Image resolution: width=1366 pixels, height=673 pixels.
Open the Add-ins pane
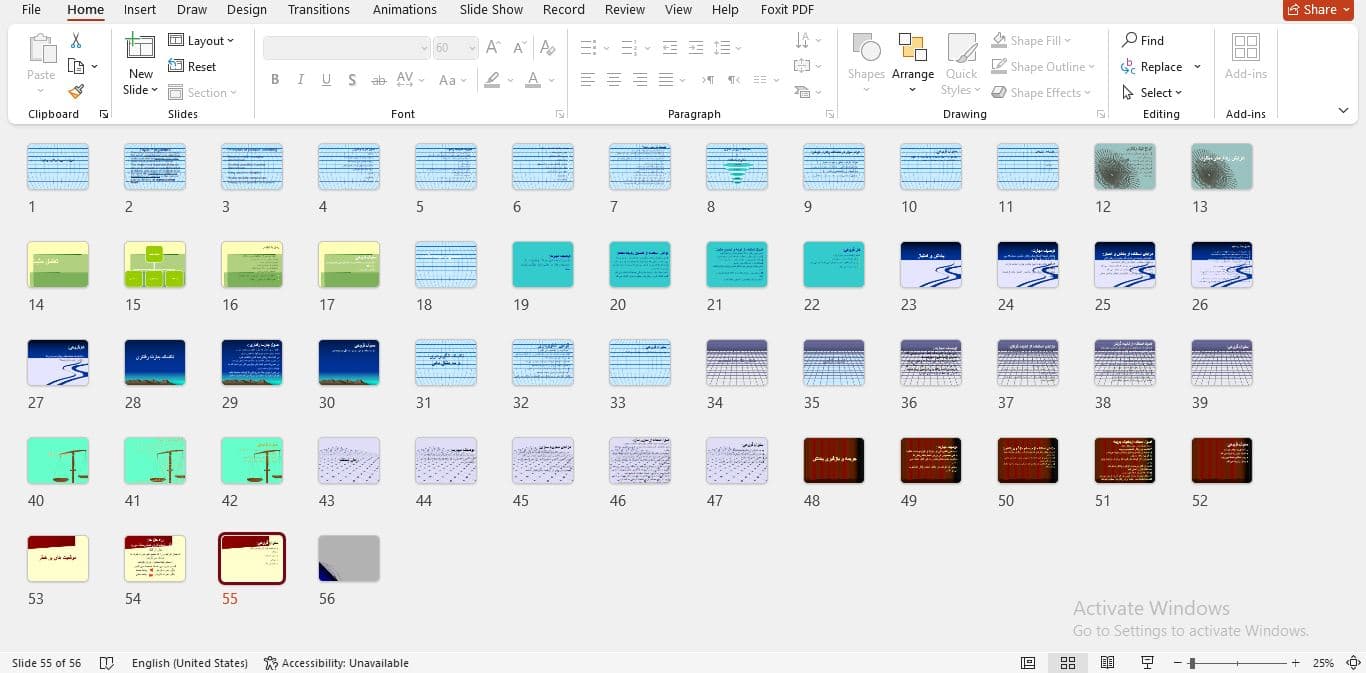1245,56
